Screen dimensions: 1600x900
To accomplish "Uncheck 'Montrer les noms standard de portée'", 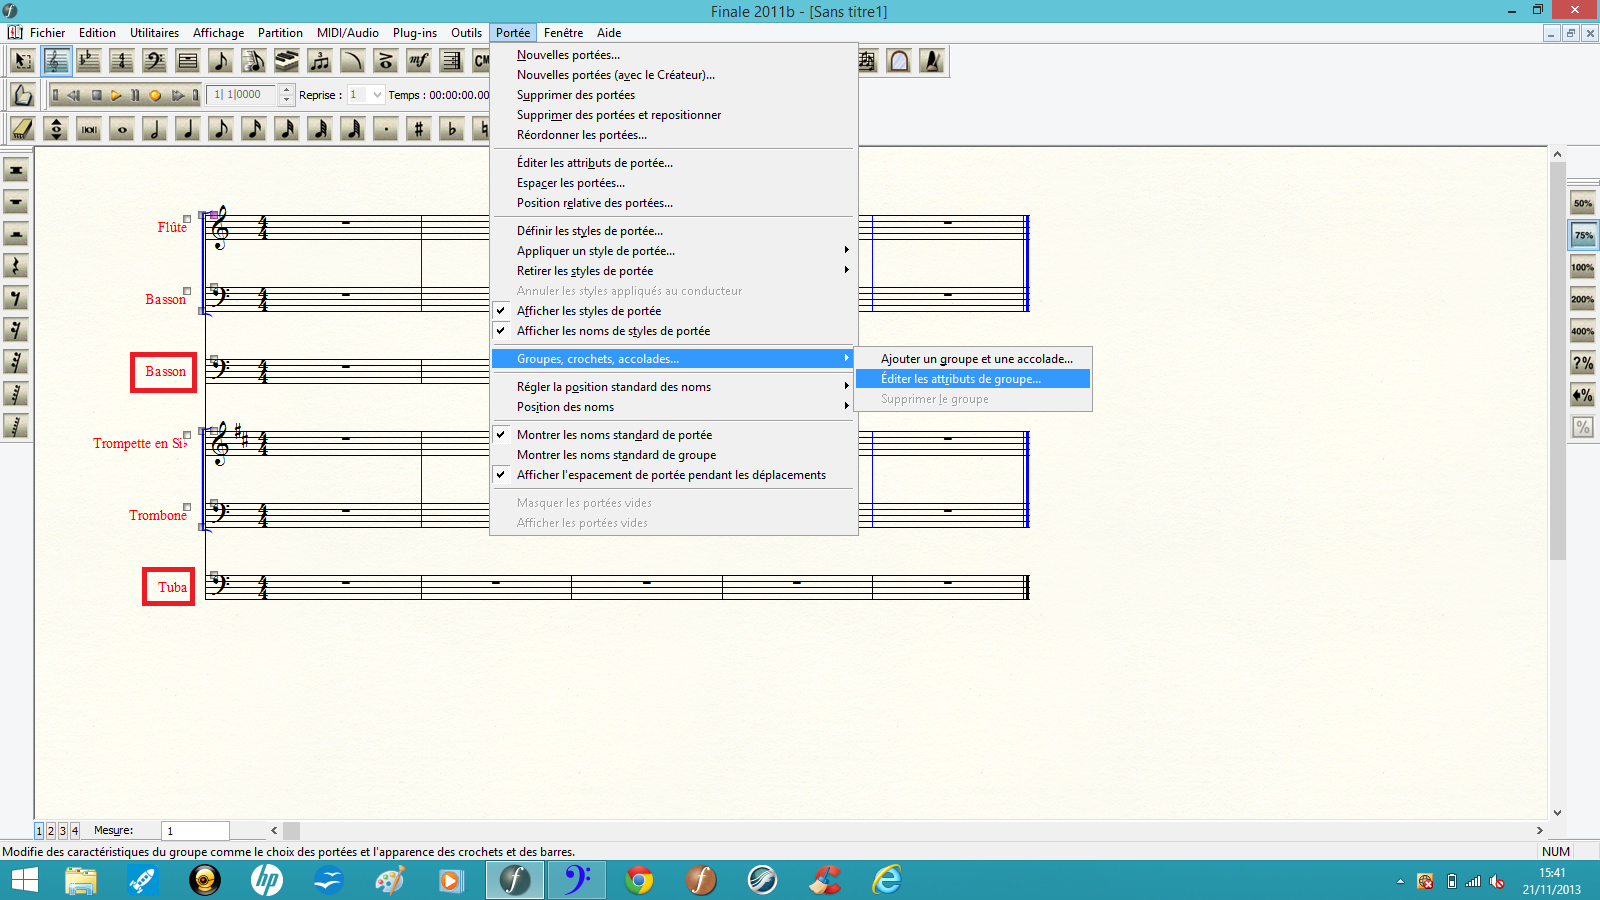I will click(614, 435).
